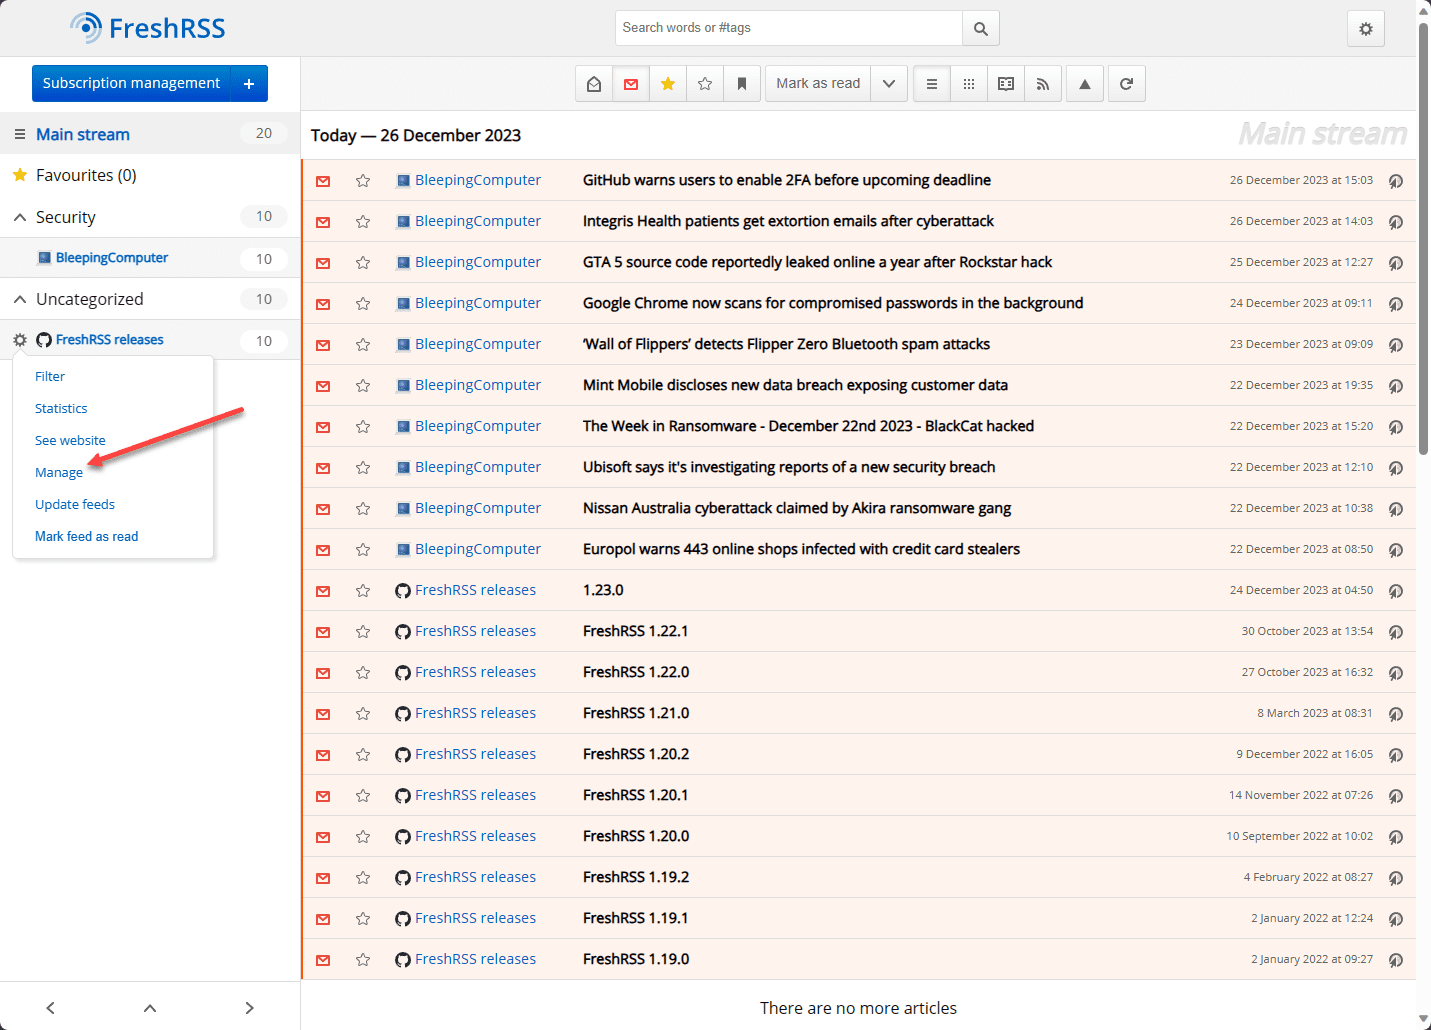This screenshot has height=1030, width=1431.
Task: Open the GTA 5 source code article
Action: [x=817, y=262]
